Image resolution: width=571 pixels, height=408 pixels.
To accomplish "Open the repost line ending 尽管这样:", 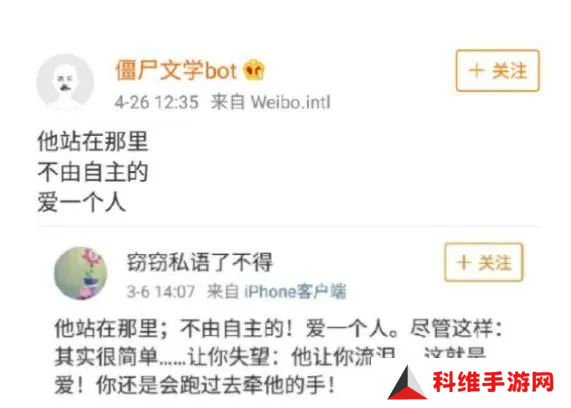I will (279, 329).
